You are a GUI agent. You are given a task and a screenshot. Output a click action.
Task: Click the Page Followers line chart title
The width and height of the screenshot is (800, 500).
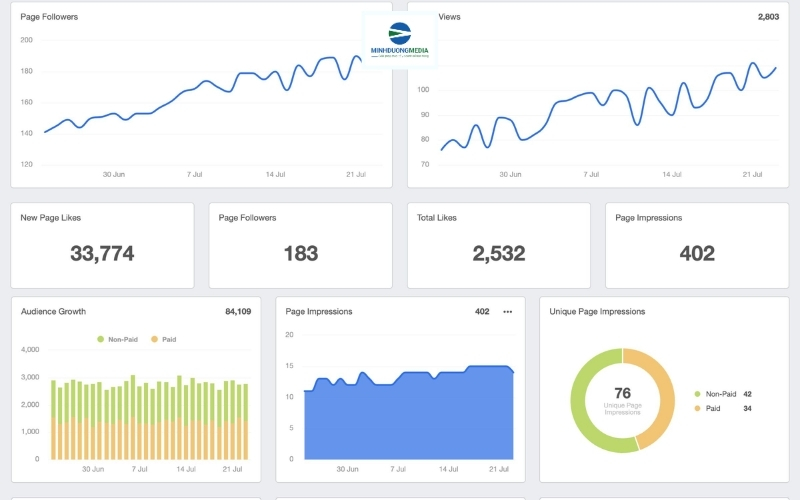[49, 17]
